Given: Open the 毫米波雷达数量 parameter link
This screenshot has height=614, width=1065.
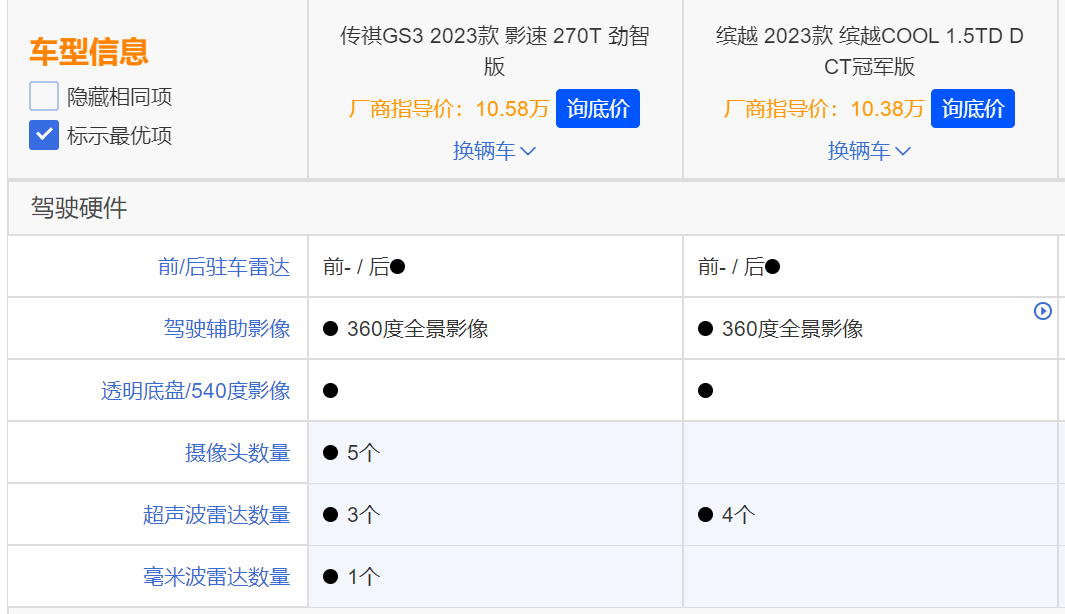Looking at the screenshot, I should [217, 577].
